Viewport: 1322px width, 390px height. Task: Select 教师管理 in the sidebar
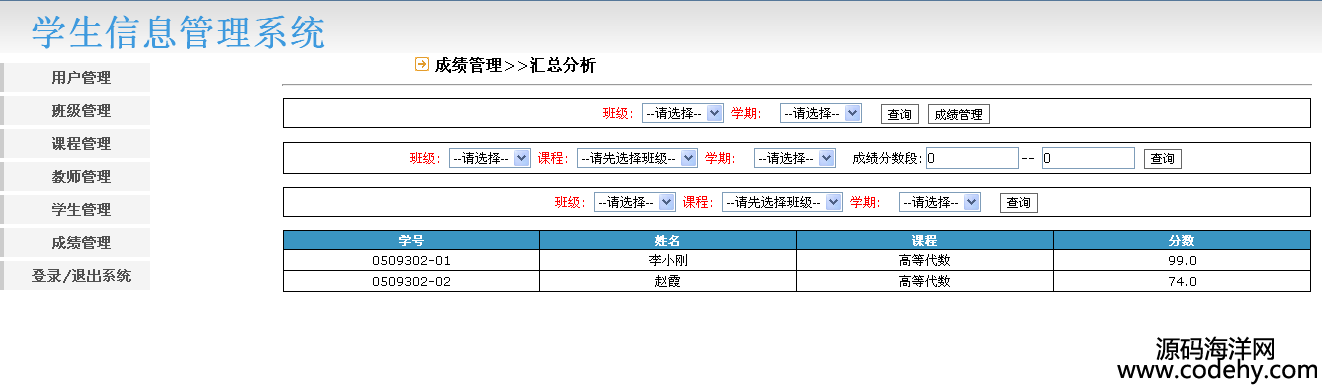pos(81,177)
